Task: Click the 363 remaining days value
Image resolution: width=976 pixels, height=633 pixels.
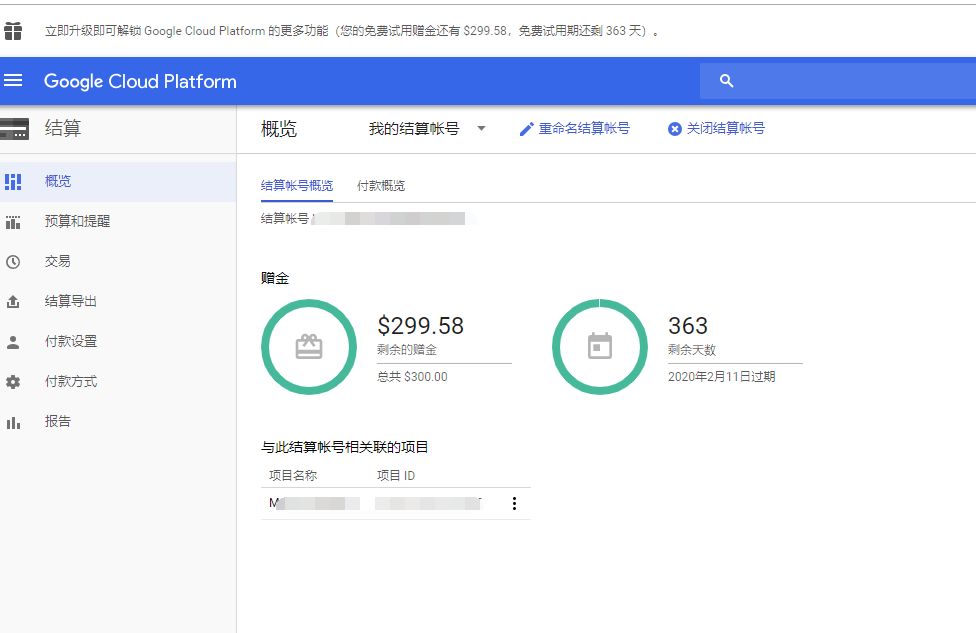Action: click(x=688, y=326)
